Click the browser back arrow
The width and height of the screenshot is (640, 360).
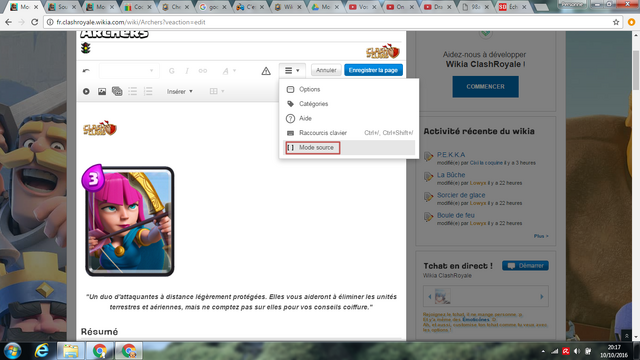pos(8,22)
